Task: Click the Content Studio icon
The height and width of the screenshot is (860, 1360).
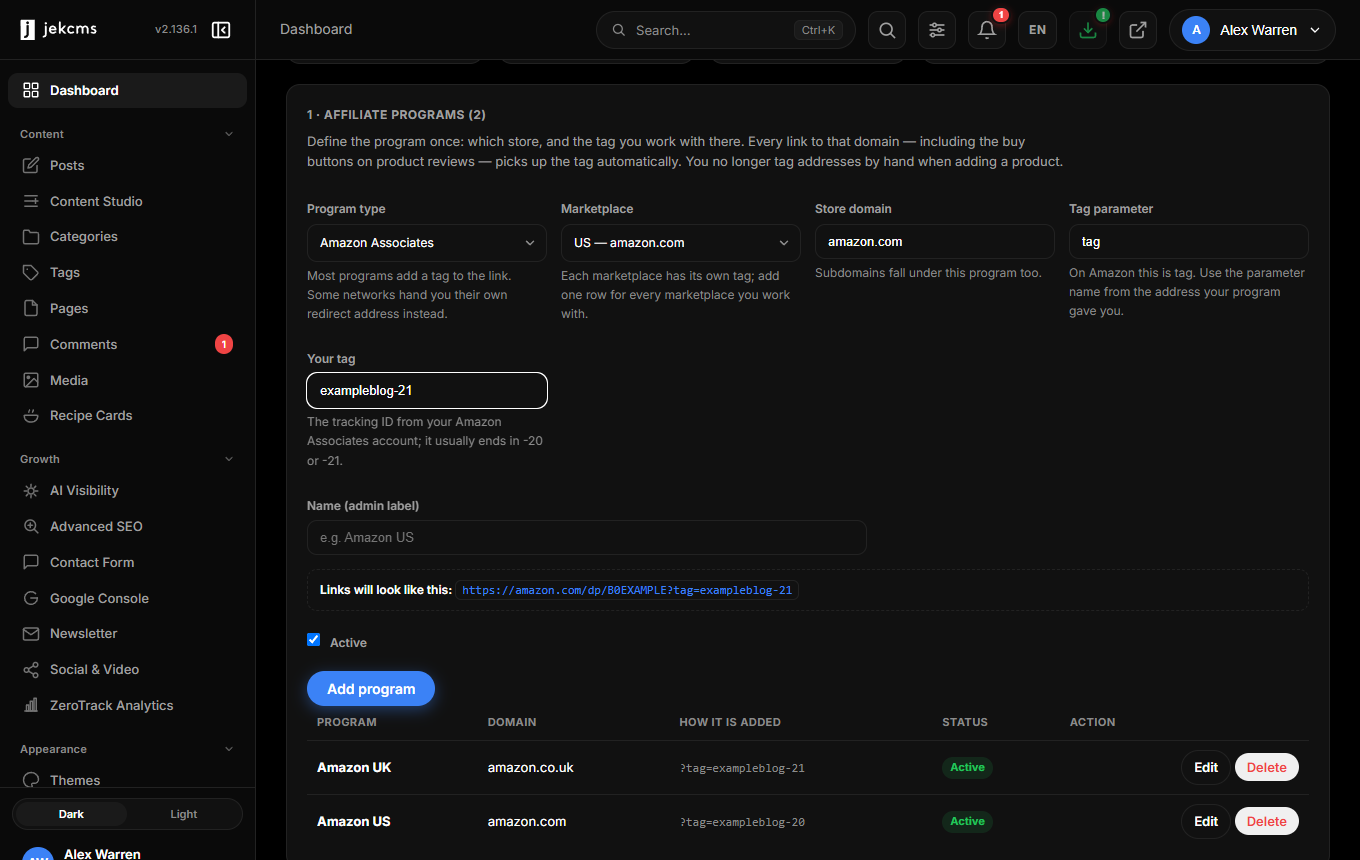Action: coord(31,201)
